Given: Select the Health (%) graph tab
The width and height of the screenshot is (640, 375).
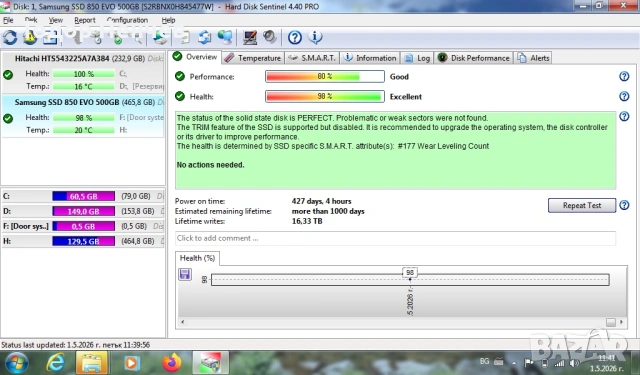Looking at the screenshot, I should (x=197, y=258).
